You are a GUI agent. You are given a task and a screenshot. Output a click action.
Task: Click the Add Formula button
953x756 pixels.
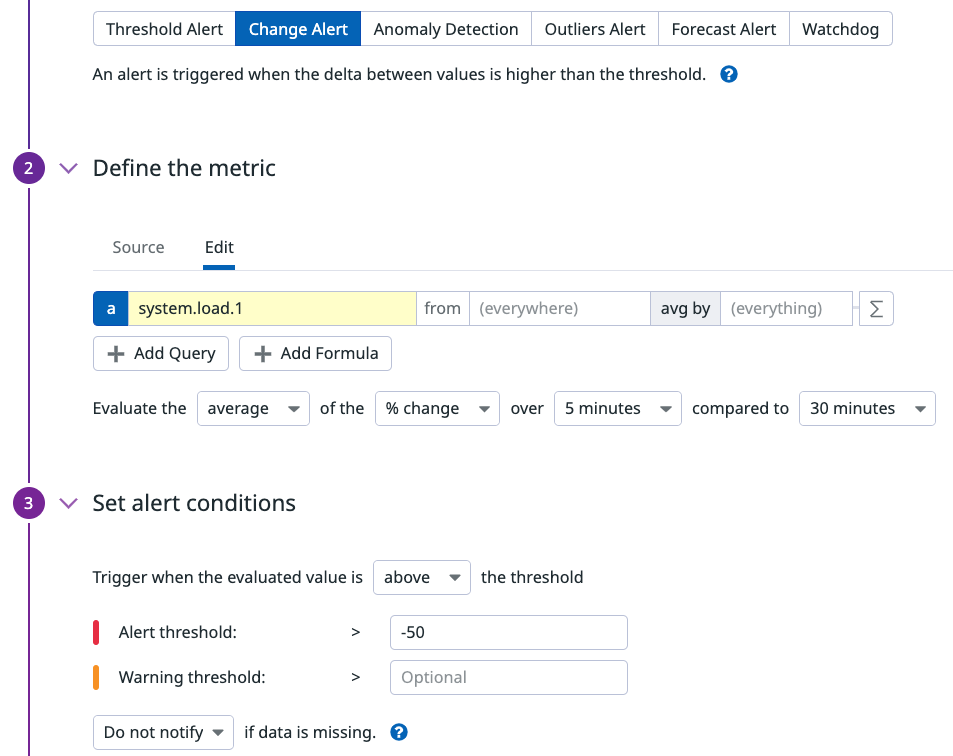(x=315, y=353)
